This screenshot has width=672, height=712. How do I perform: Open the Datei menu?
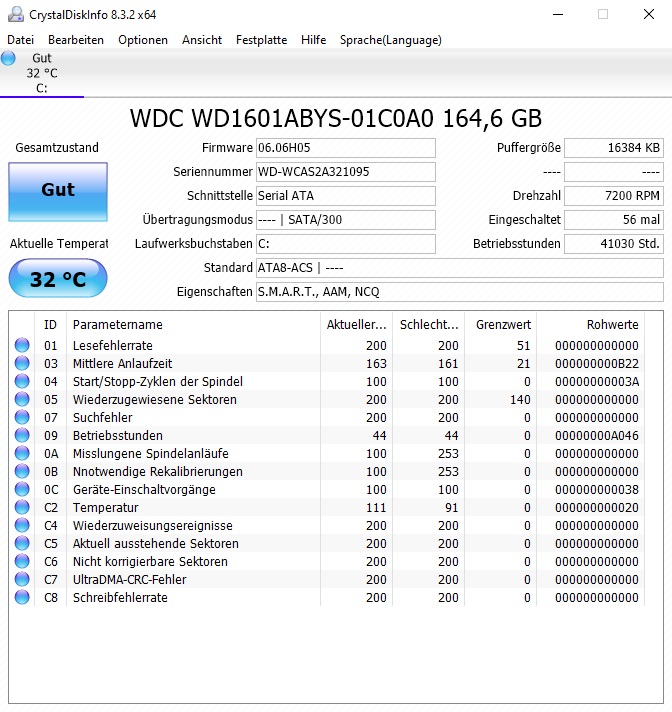(x=20, y=40)
